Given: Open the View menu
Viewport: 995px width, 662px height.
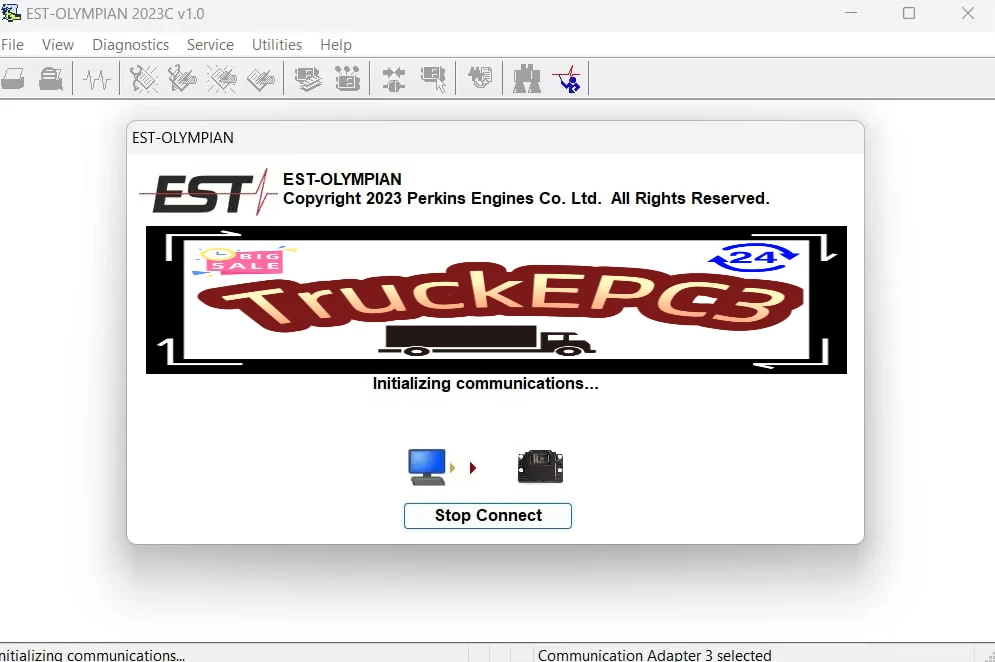Looking at the screenshot, I should [x=58, y=44].
